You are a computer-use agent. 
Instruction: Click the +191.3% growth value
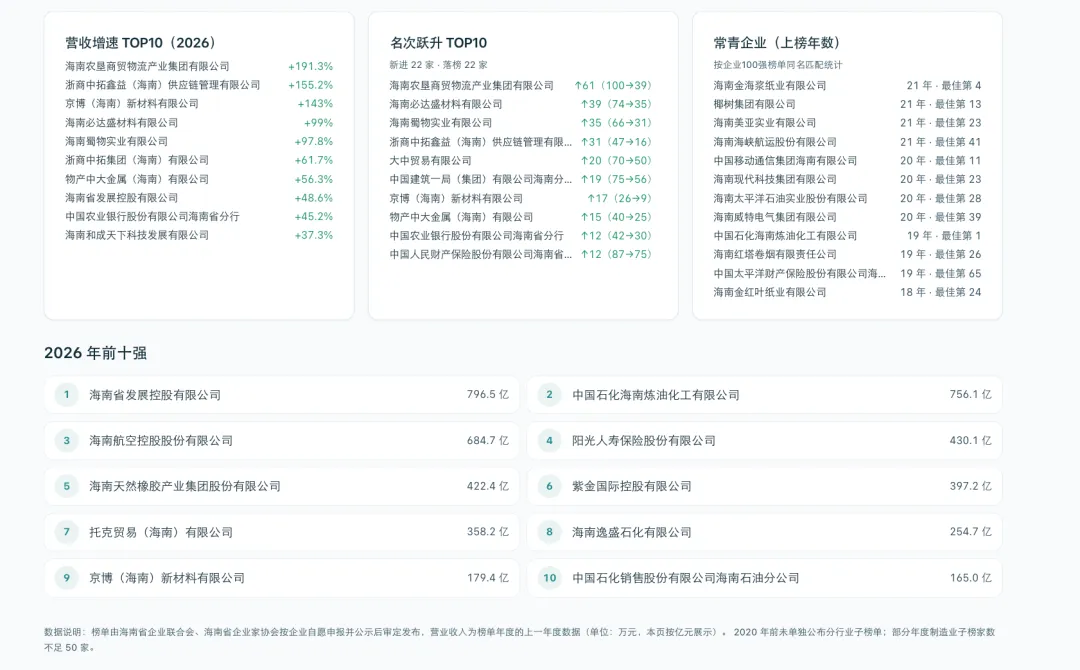pyautogui.click(x=311, y=66)
